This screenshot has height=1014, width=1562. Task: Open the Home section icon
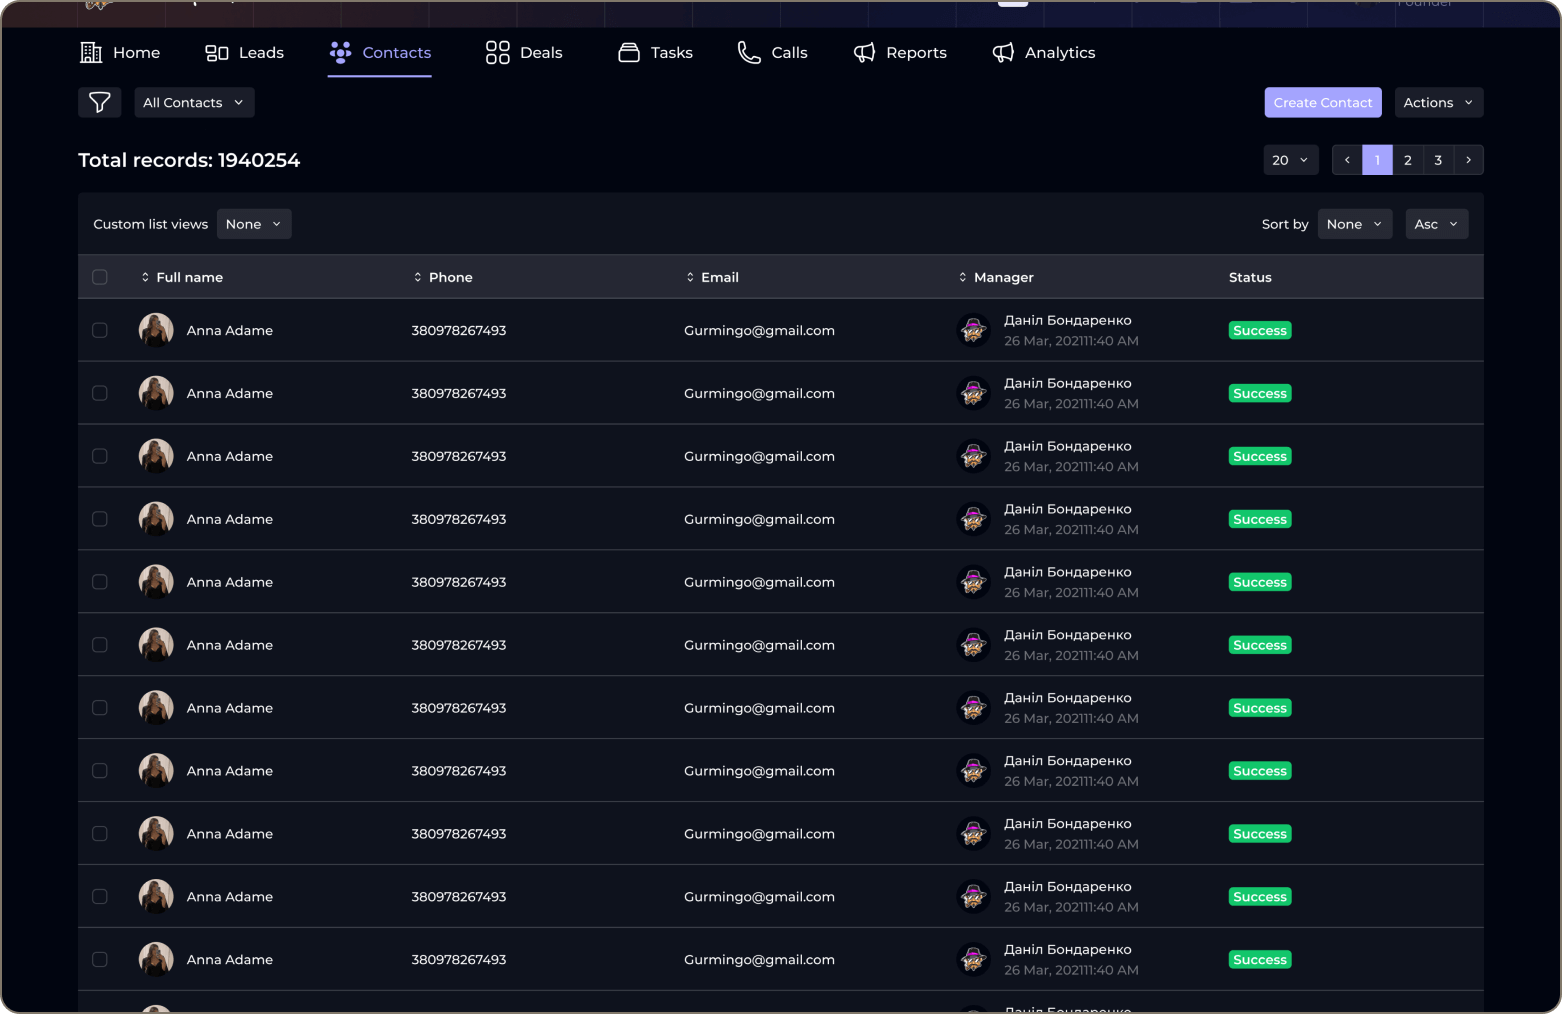pyautogui.click(x=91, y=52)
